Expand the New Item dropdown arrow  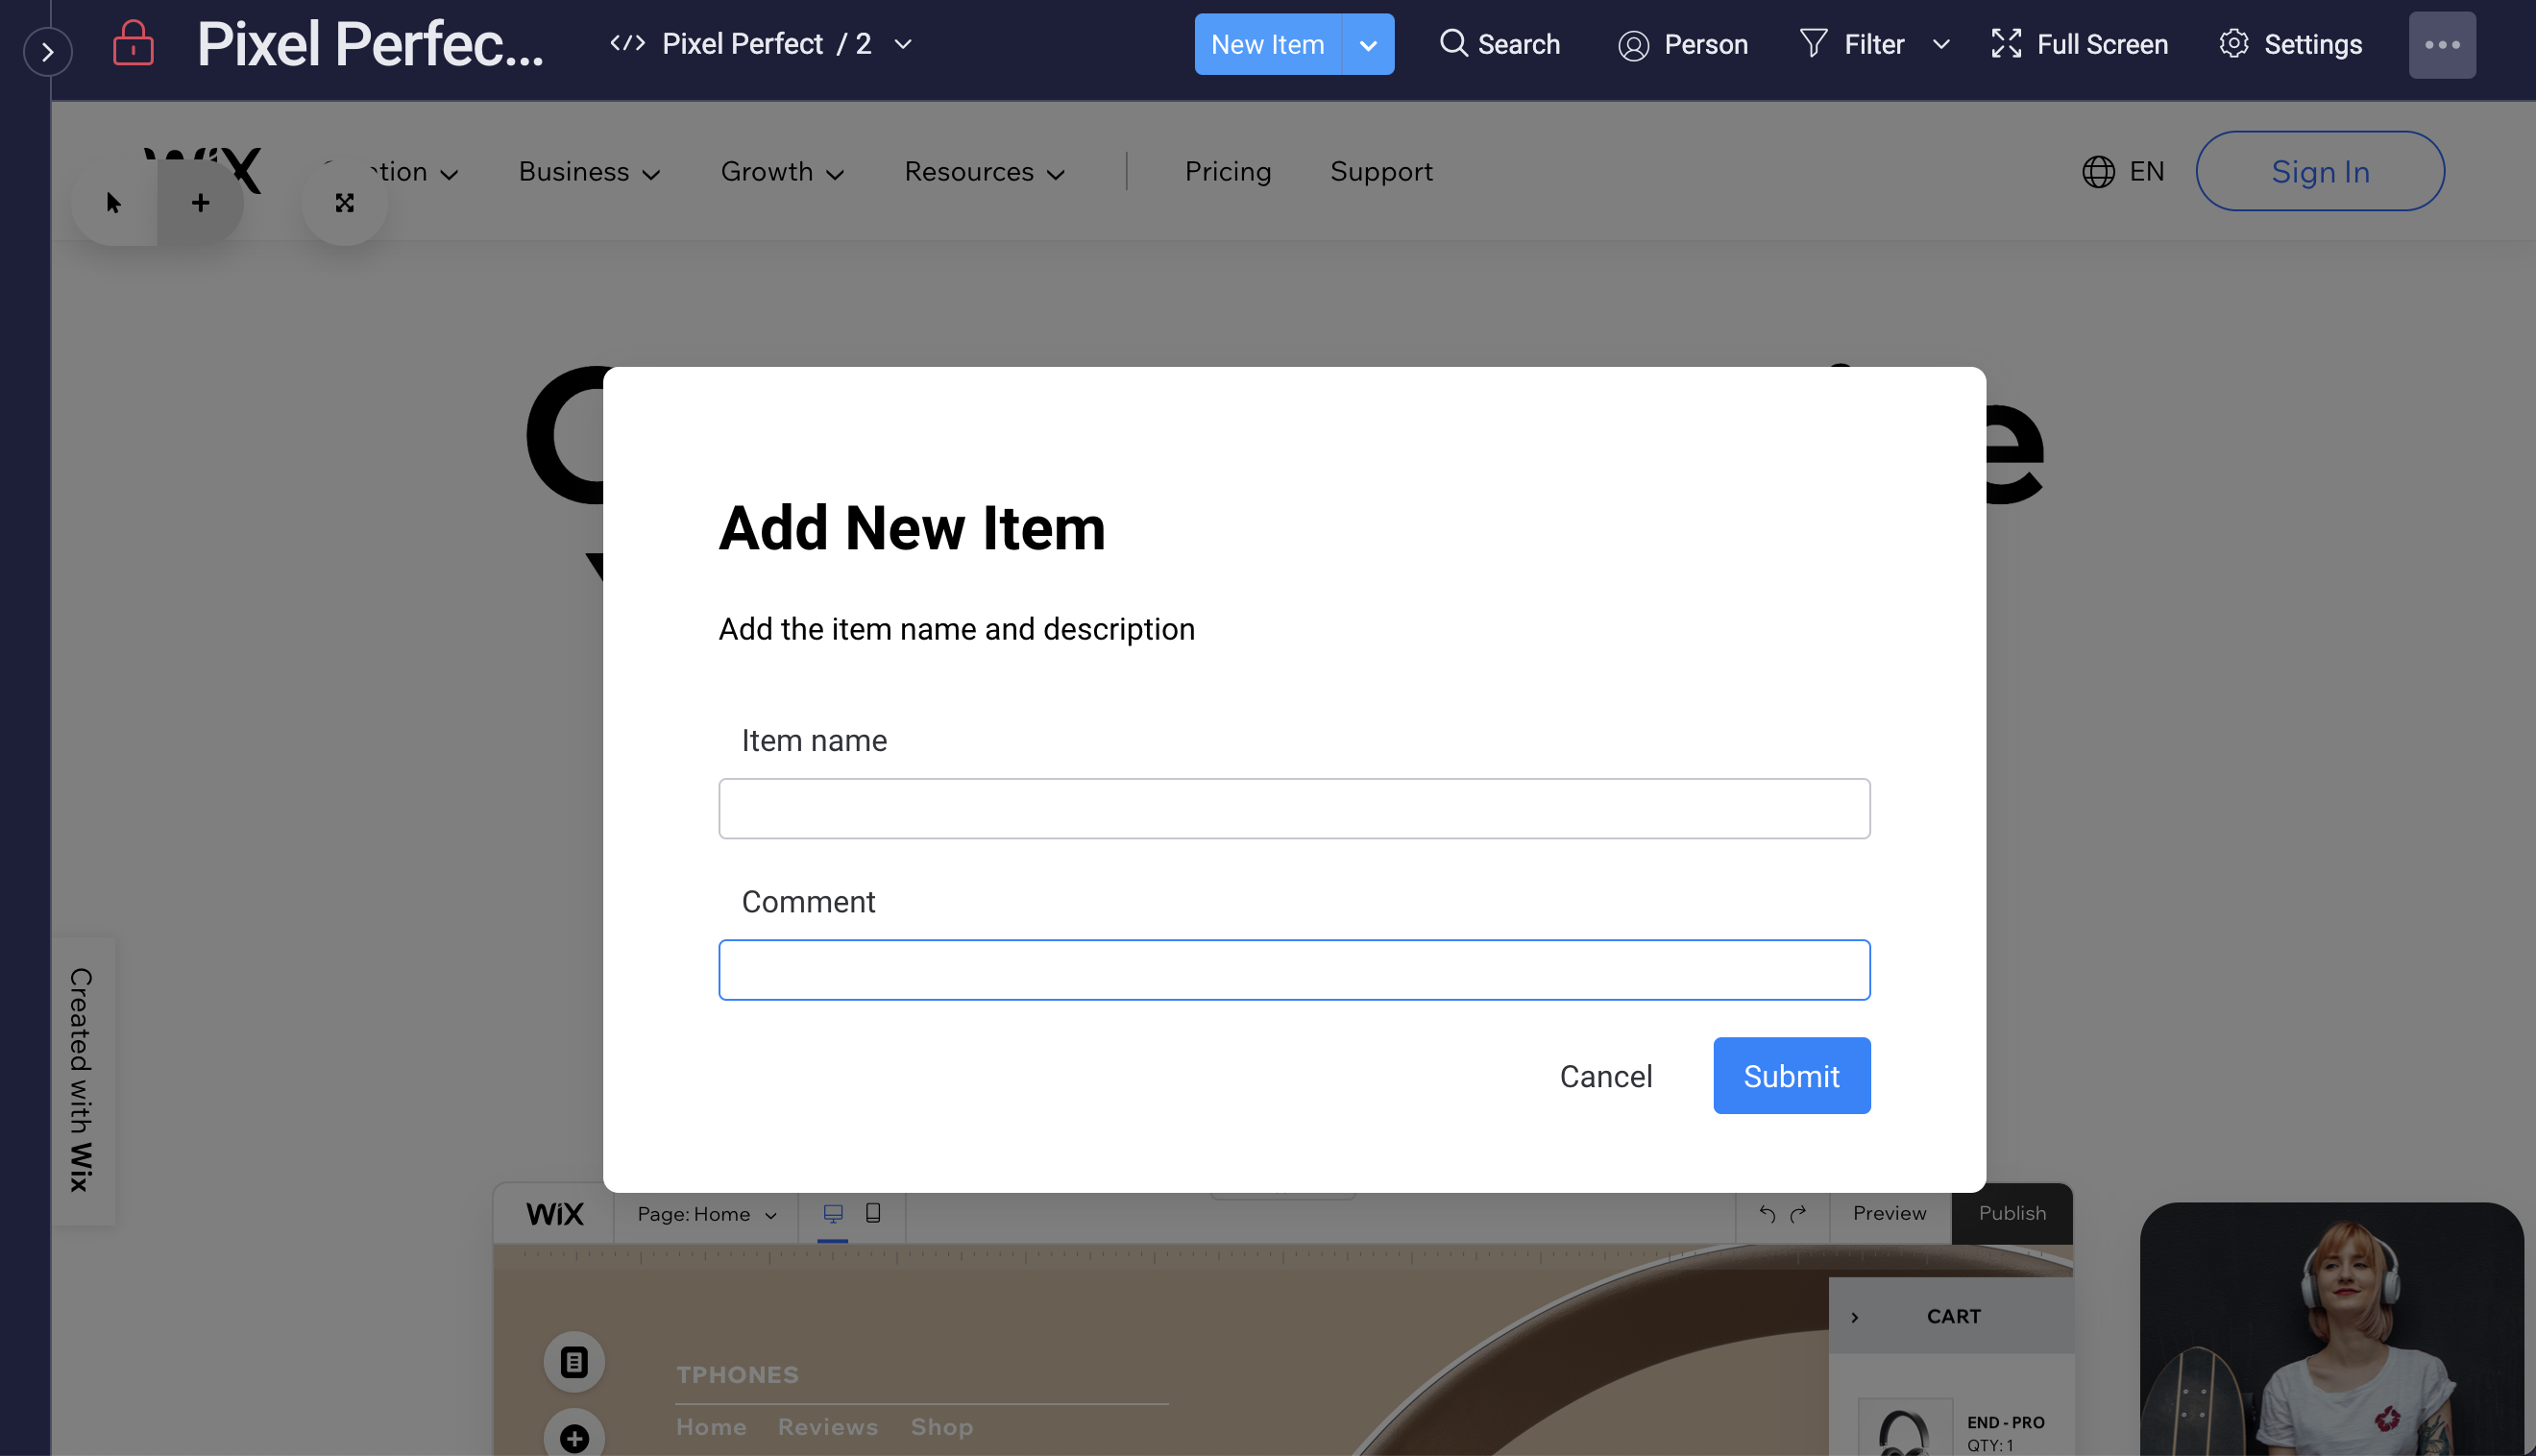1367,44
